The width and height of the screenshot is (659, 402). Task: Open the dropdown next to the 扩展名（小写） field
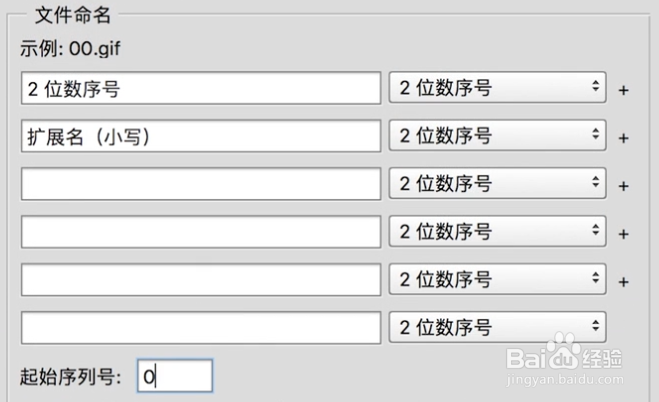498,136
